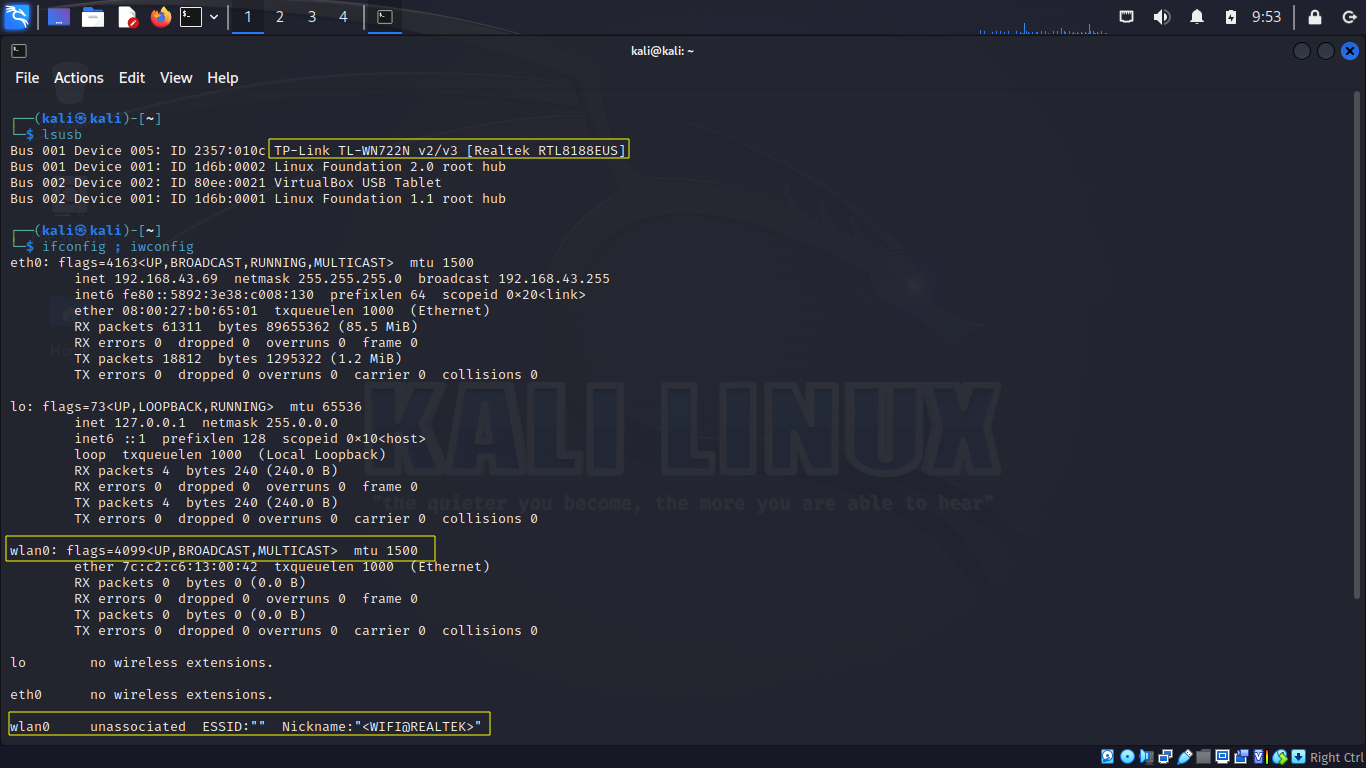Click the VirtualBox hard disk status icon
This screenshot has width=1366, height=768.
[1107, 757]
